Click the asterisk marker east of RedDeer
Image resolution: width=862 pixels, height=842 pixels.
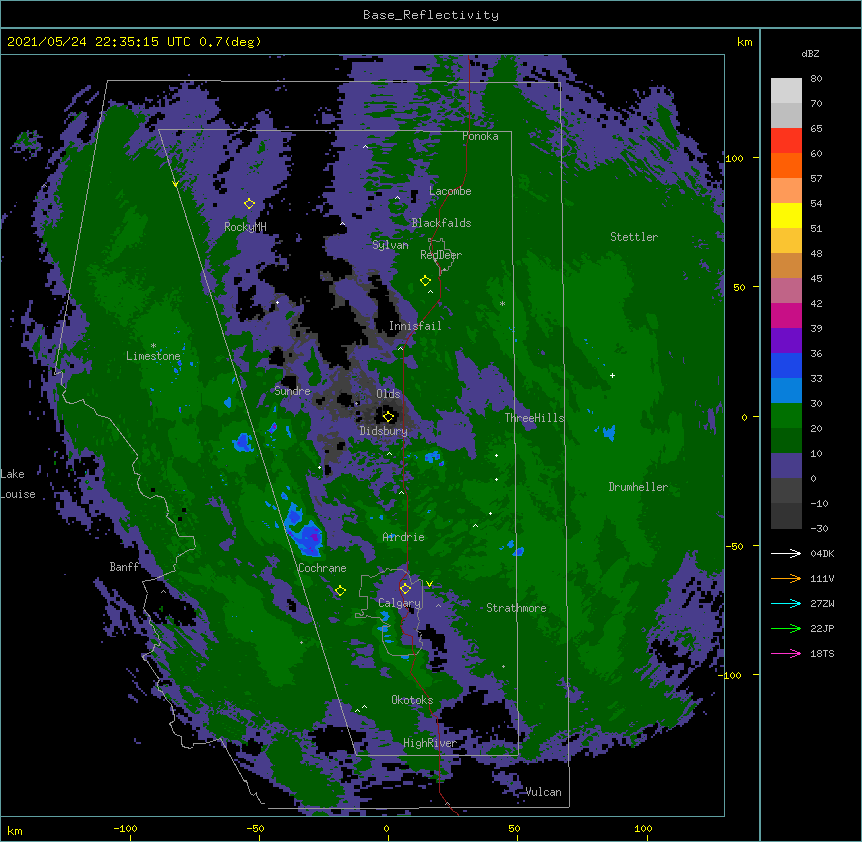point(502,304)
